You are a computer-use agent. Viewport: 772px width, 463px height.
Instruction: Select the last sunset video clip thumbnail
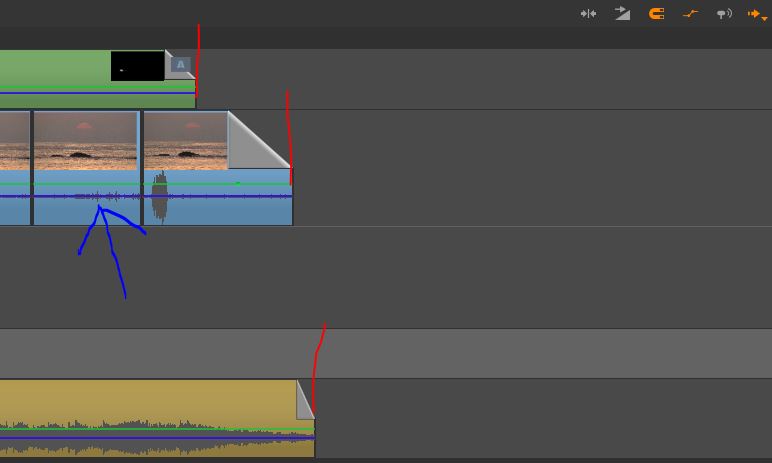186,141
